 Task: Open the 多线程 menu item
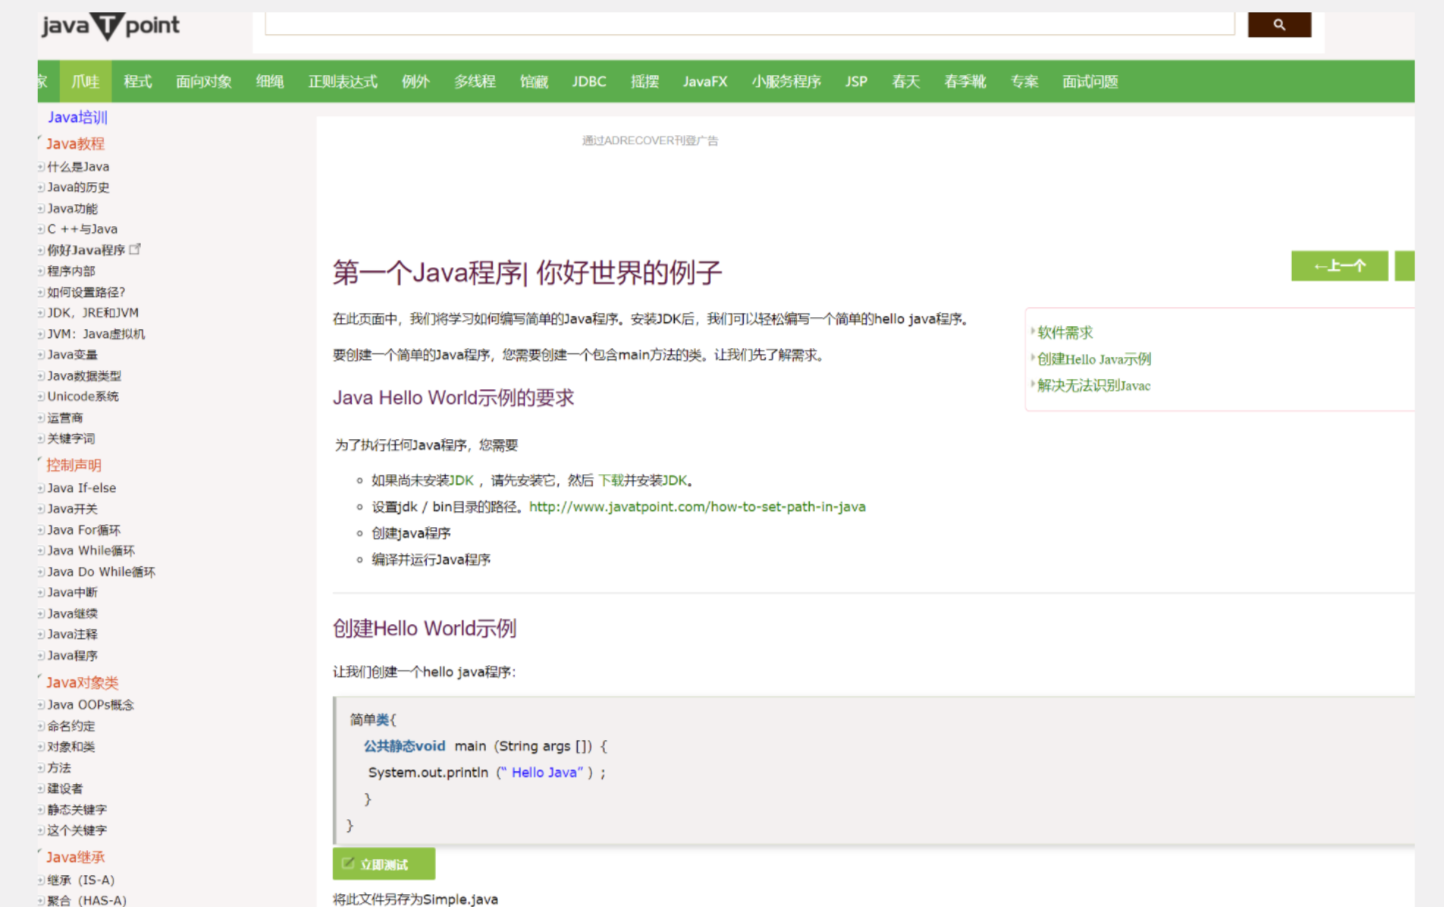(x=475, y=82)
